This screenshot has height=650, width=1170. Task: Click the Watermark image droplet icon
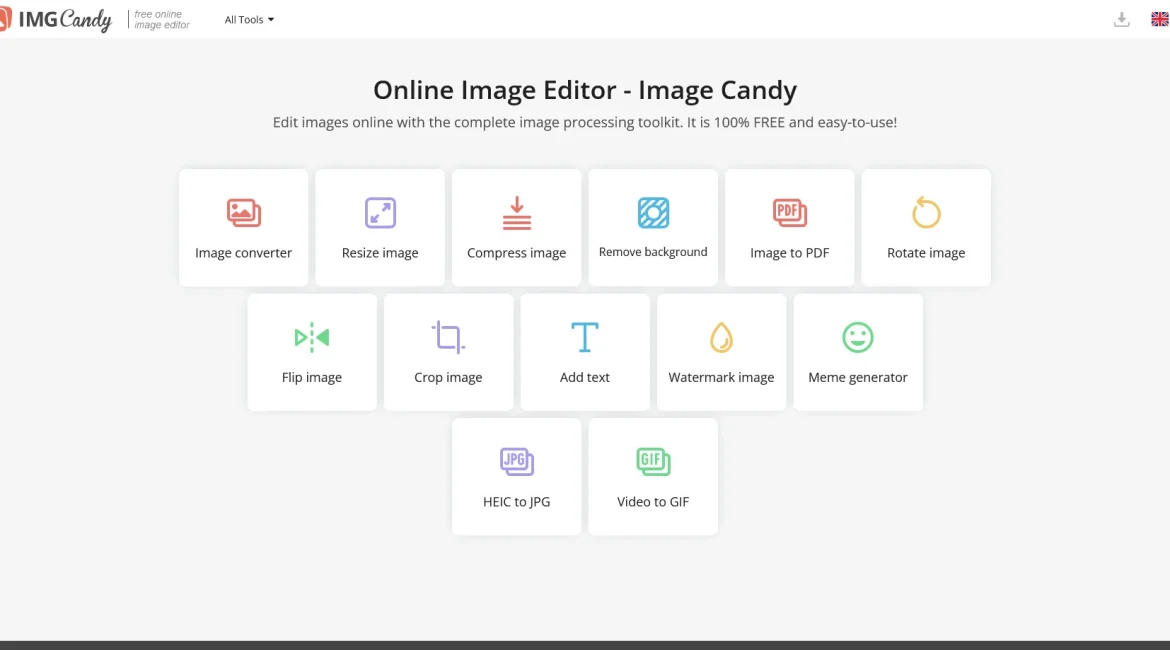[x=722, y=337]
